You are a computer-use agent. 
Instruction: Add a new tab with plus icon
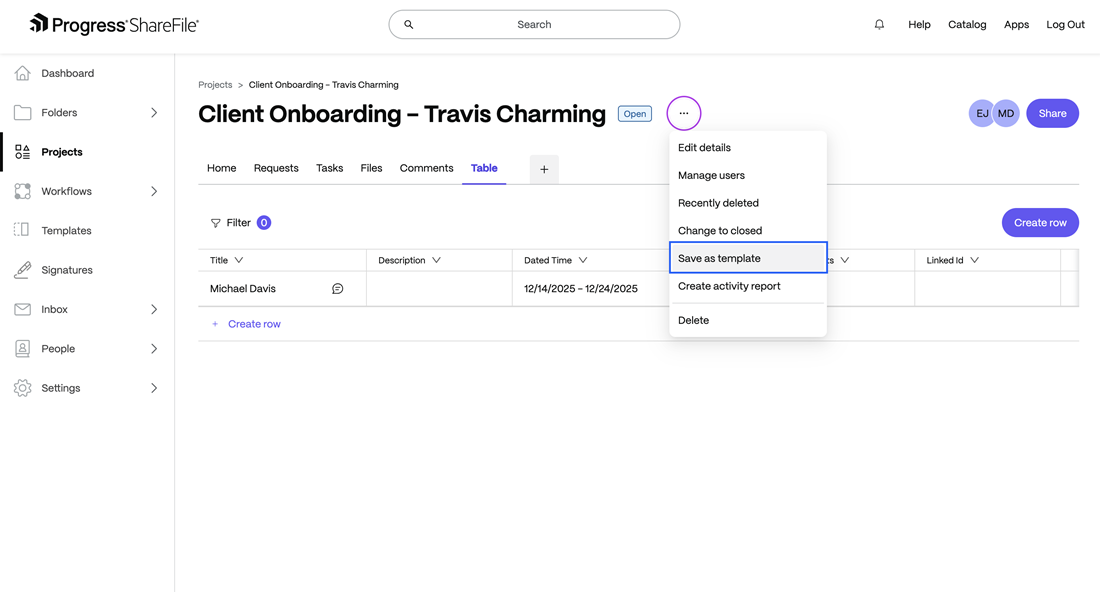point(544,170)
